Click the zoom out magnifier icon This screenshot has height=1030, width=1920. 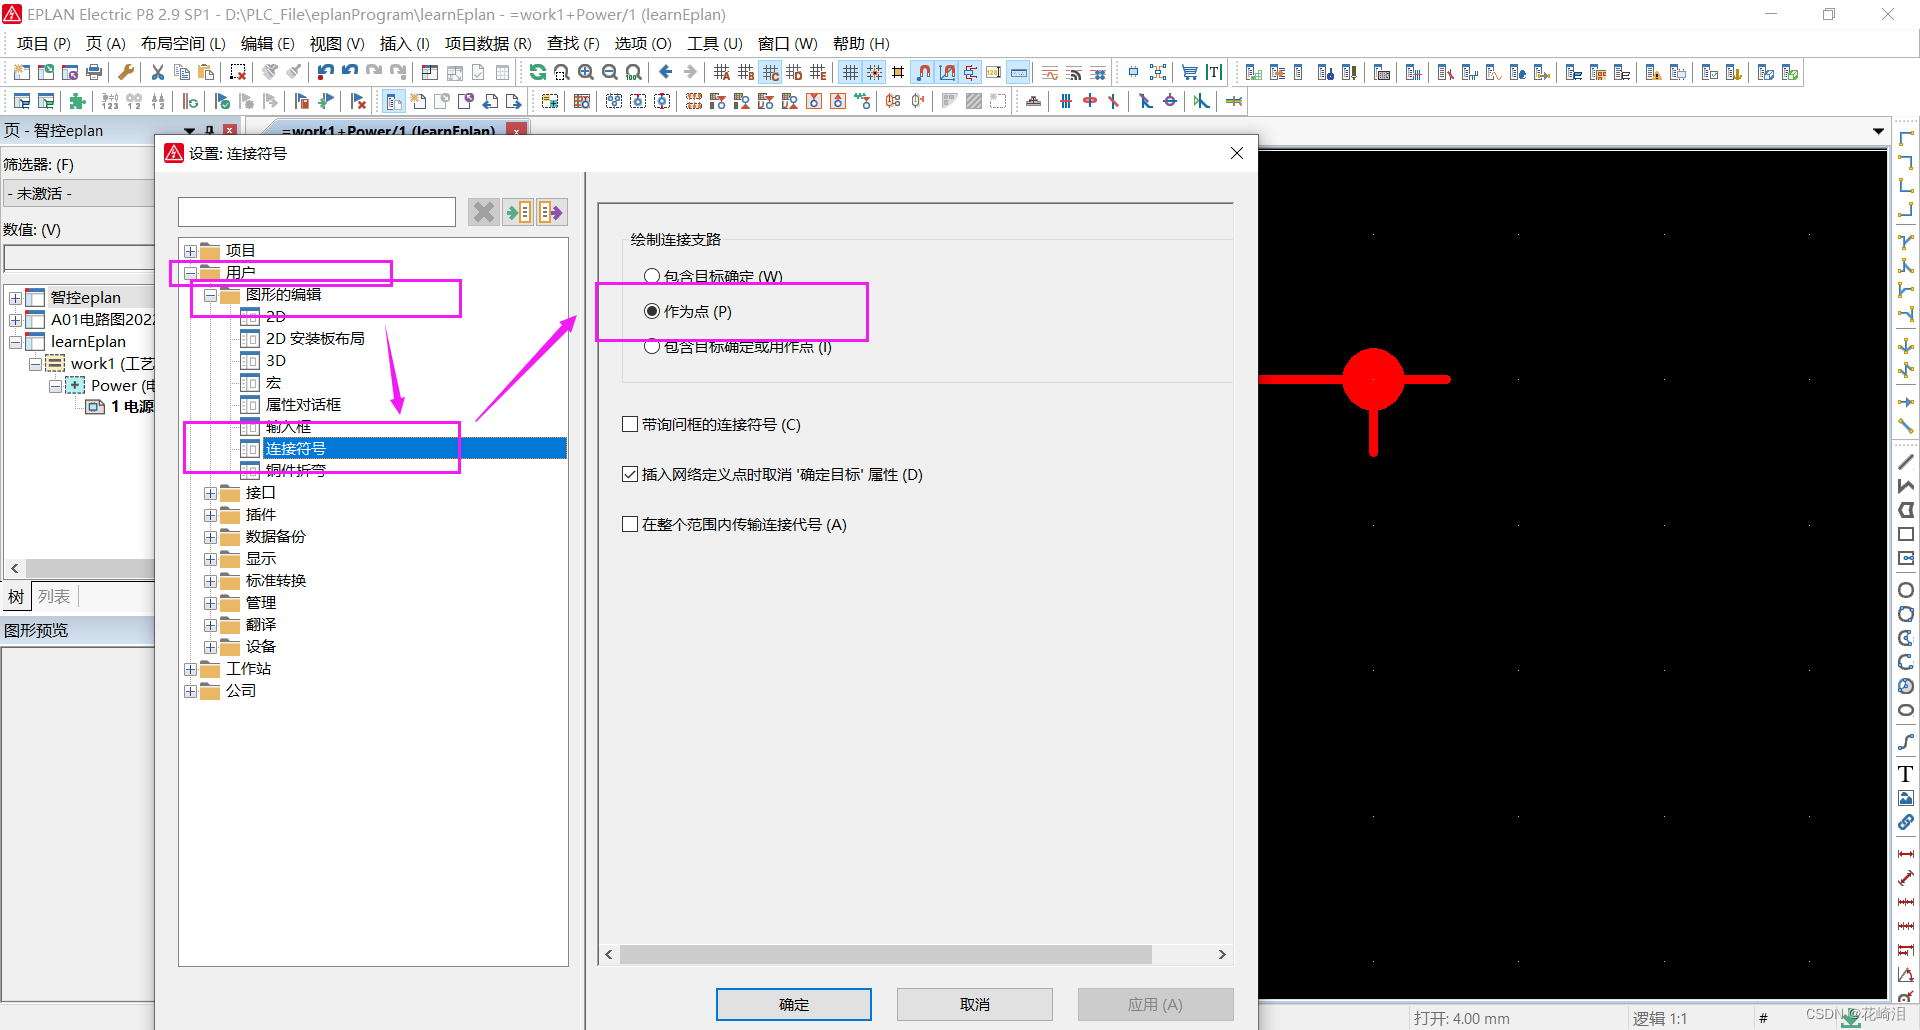click(609, 72)
